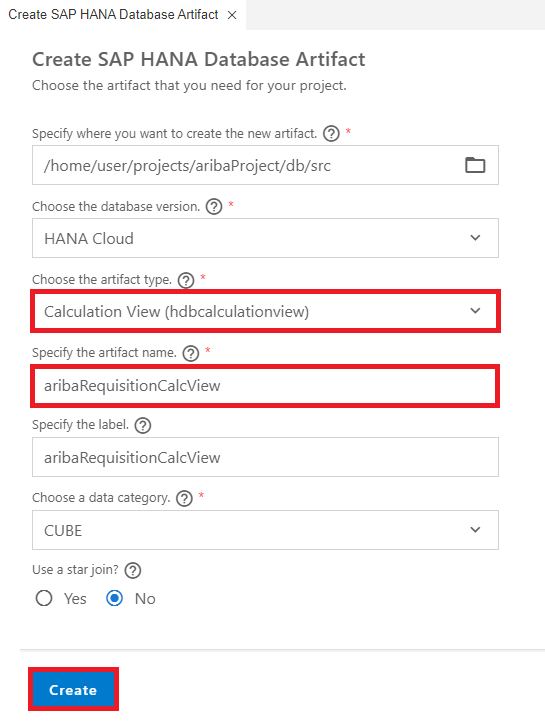Click the label input field
545x721 pixels.
[x=265, y=457]
